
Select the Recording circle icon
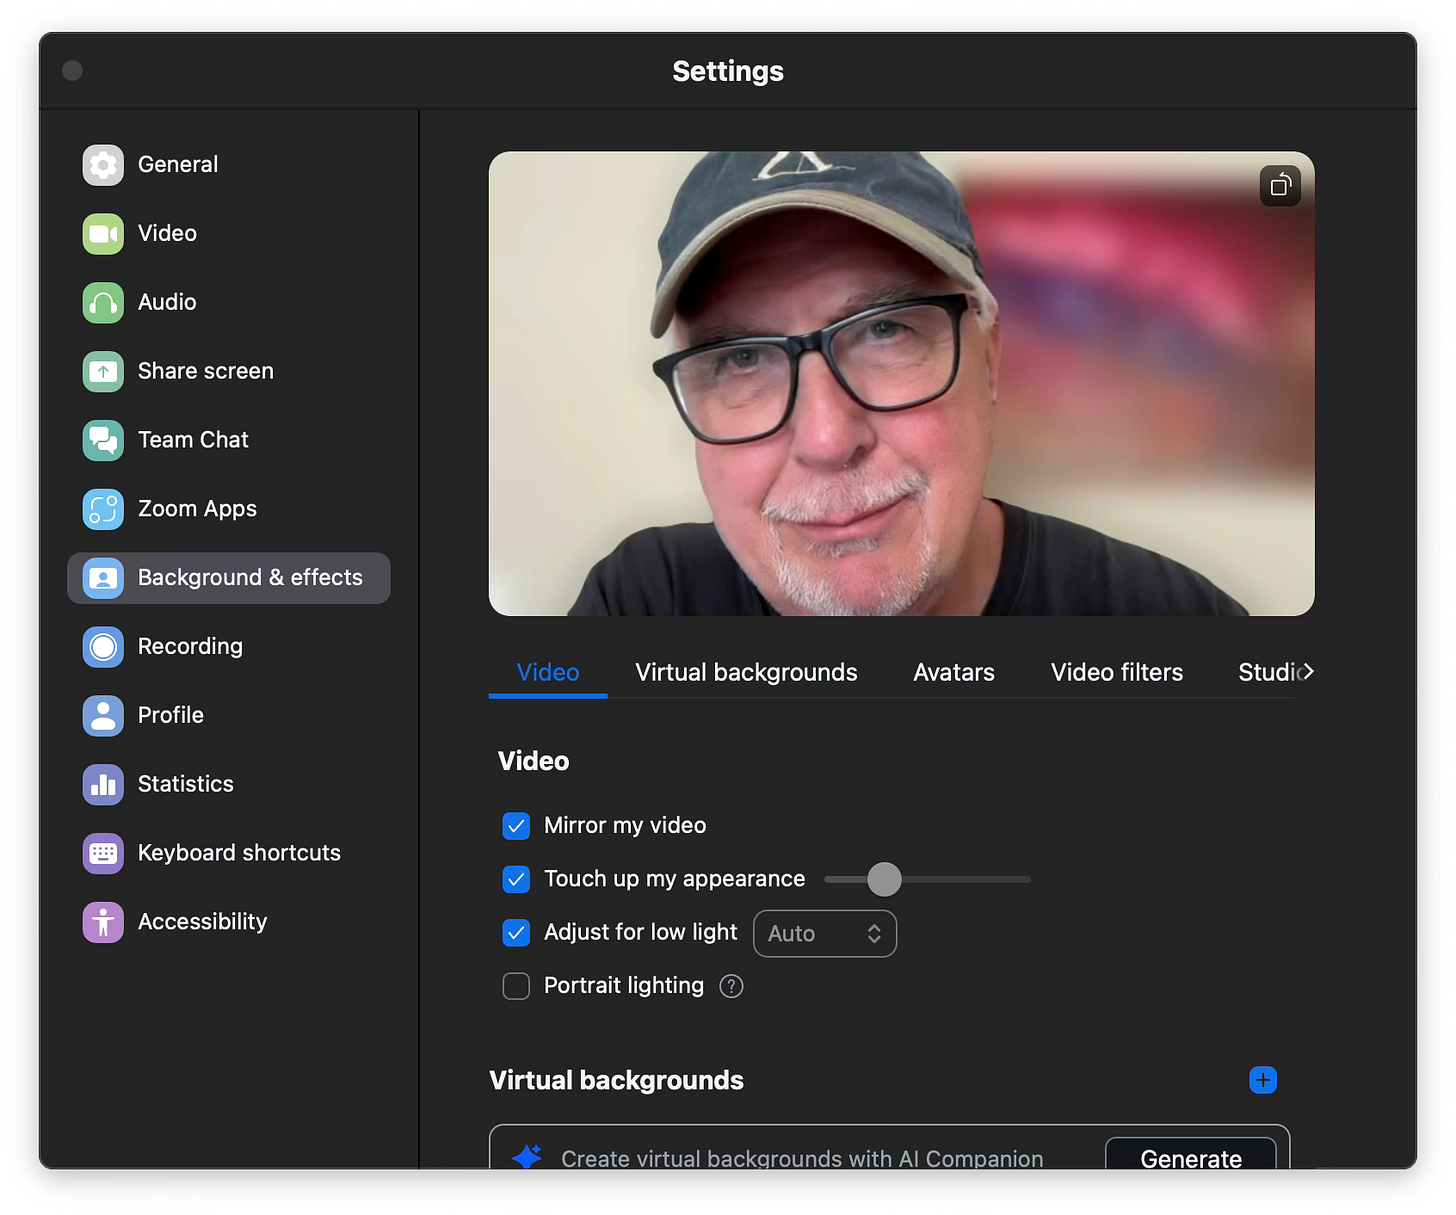pos(103,647)
